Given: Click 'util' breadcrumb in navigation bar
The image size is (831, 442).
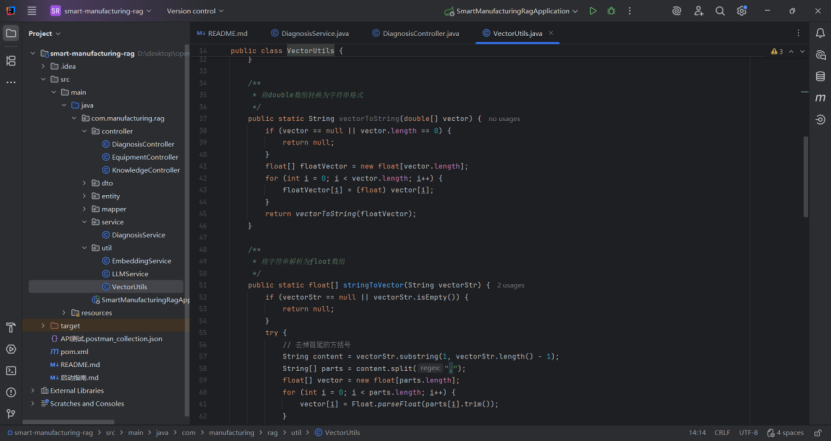Looking at the screenshot, I should click(x=296, y=432).
